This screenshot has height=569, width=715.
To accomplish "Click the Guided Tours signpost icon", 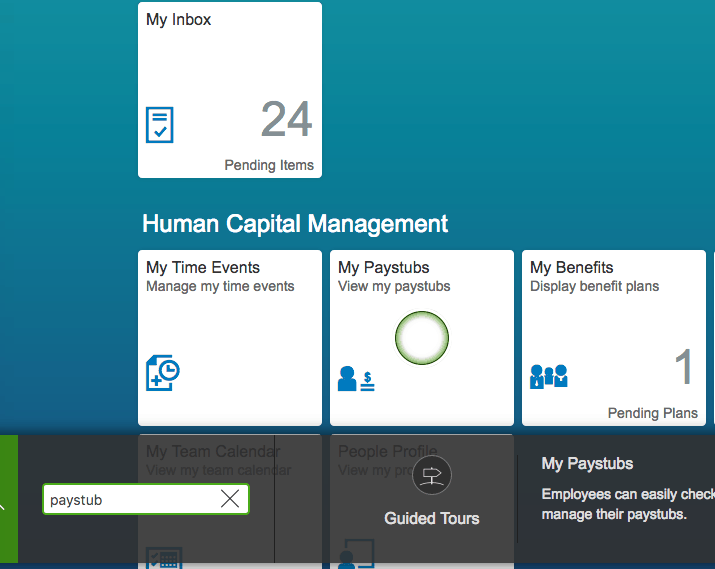I will pyautogui.click(x=432, y=475).
